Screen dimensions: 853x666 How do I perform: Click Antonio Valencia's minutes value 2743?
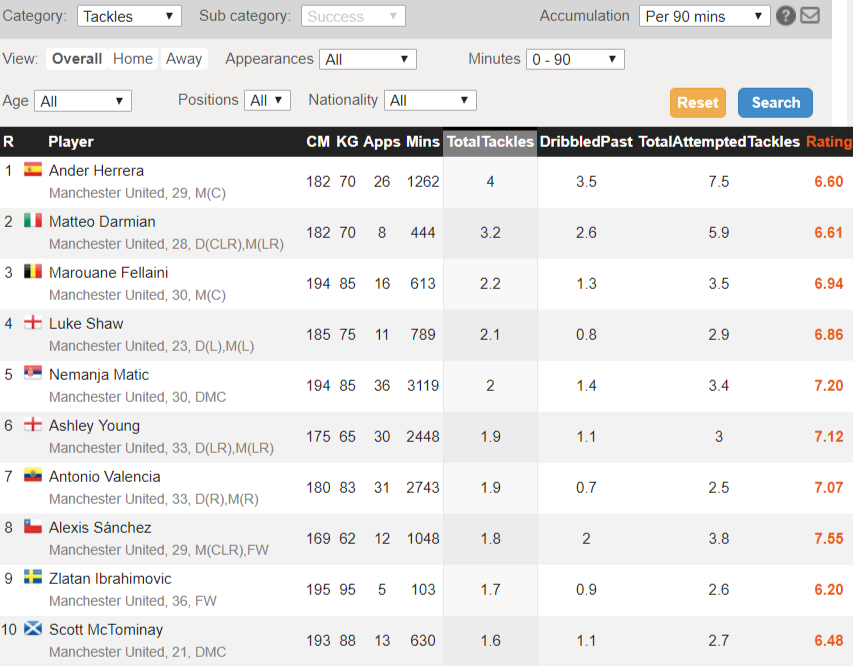[x=423, y=488]
